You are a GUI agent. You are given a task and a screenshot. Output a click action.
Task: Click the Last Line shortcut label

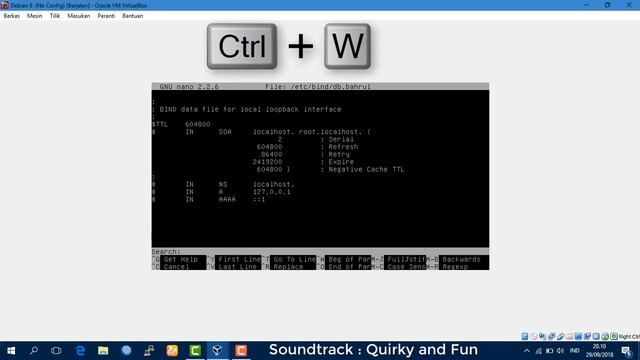(x=238, y=267)
